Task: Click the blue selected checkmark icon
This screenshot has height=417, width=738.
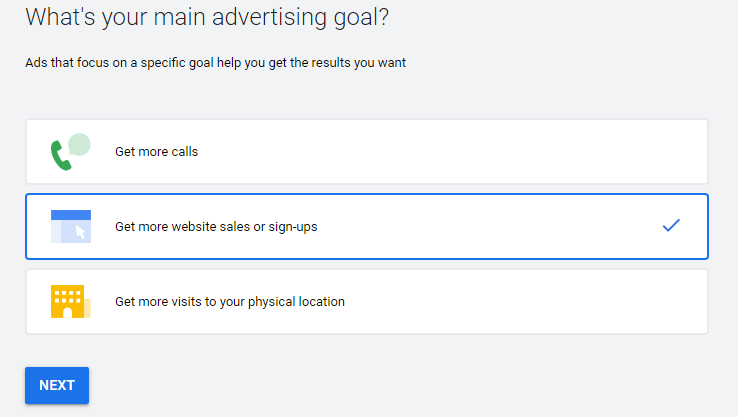Action: 671,226
